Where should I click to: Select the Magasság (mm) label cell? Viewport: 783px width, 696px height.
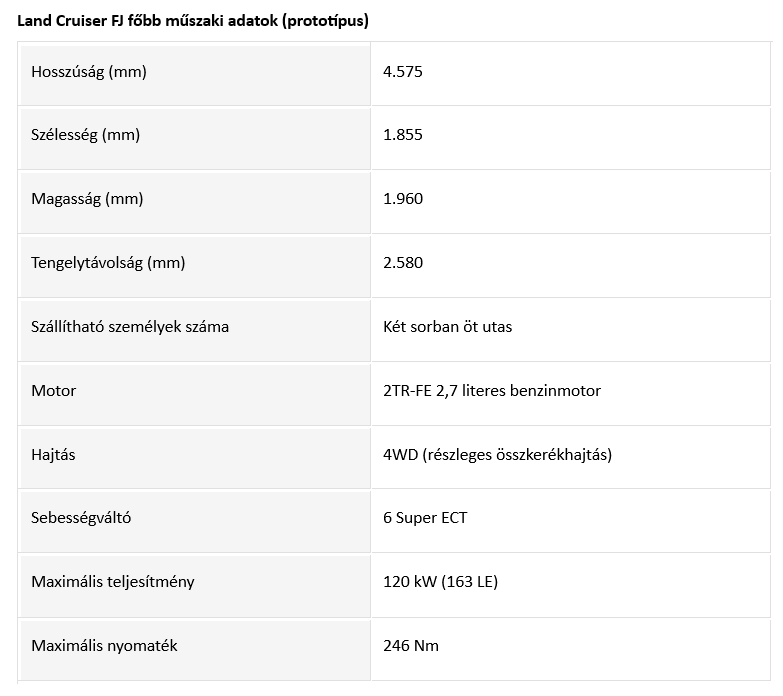pos(87,199)
